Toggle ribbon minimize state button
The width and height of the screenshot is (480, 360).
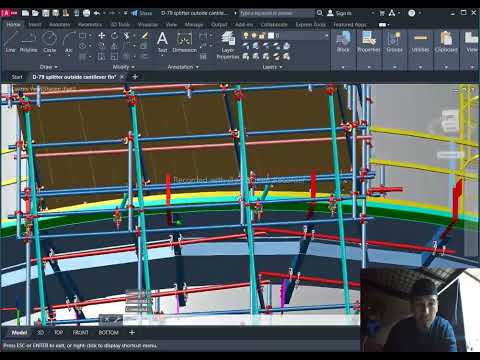(x=382, y=25)
